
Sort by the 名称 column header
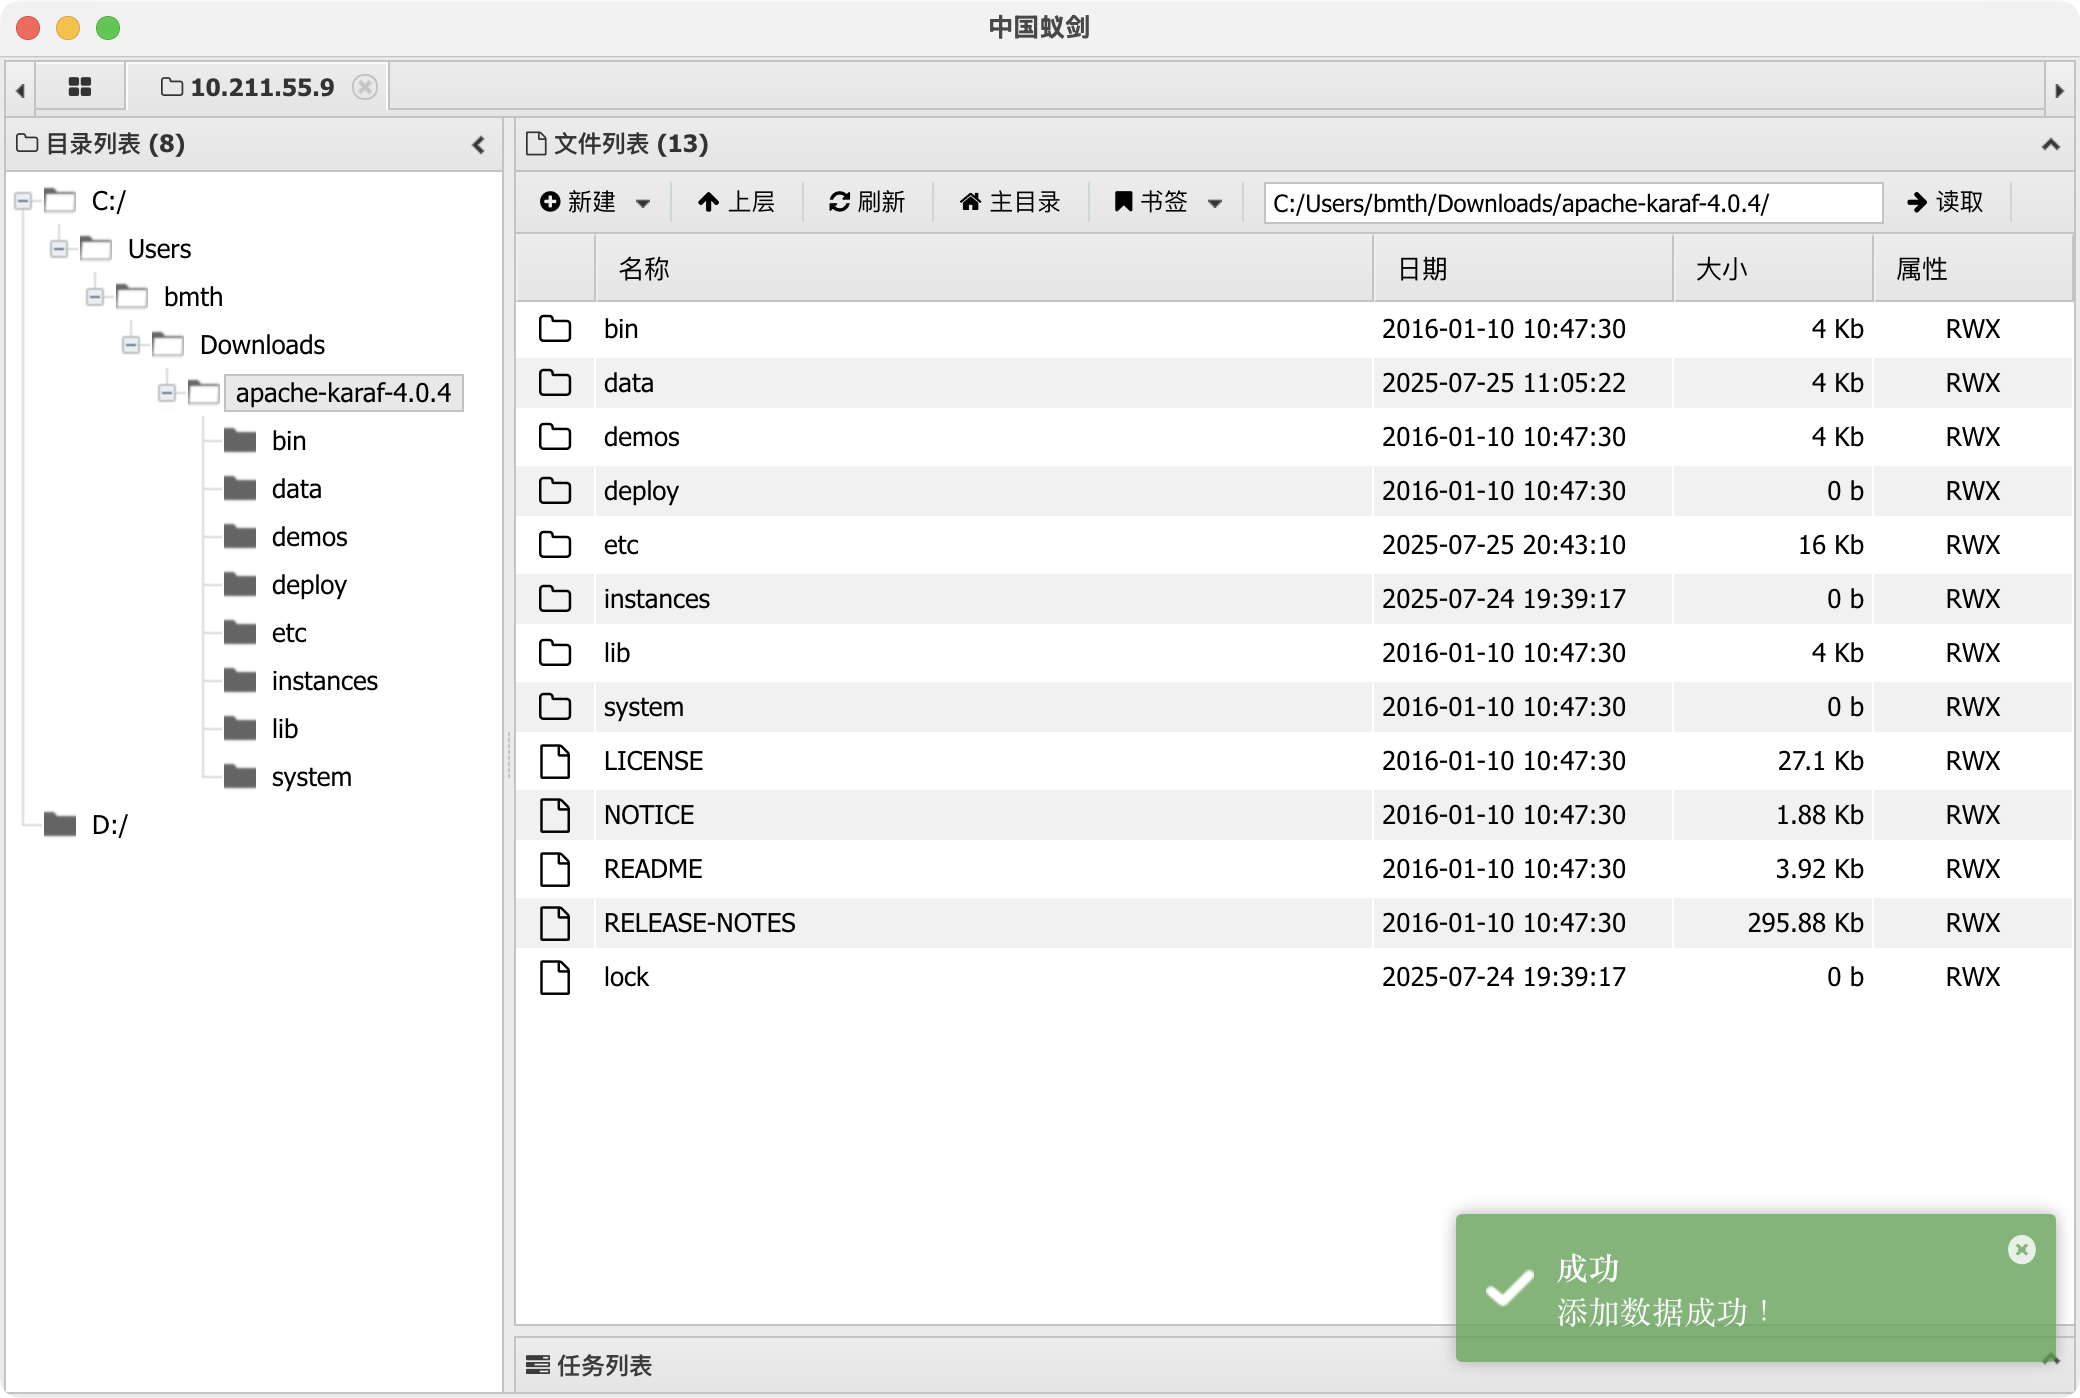(x=984, y=269)
